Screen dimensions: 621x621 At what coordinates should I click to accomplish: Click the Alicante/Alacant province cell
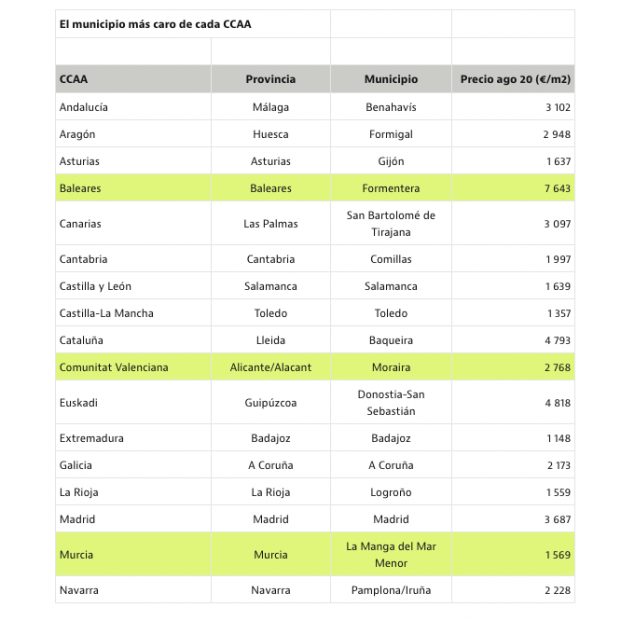(x=270, y=367)
